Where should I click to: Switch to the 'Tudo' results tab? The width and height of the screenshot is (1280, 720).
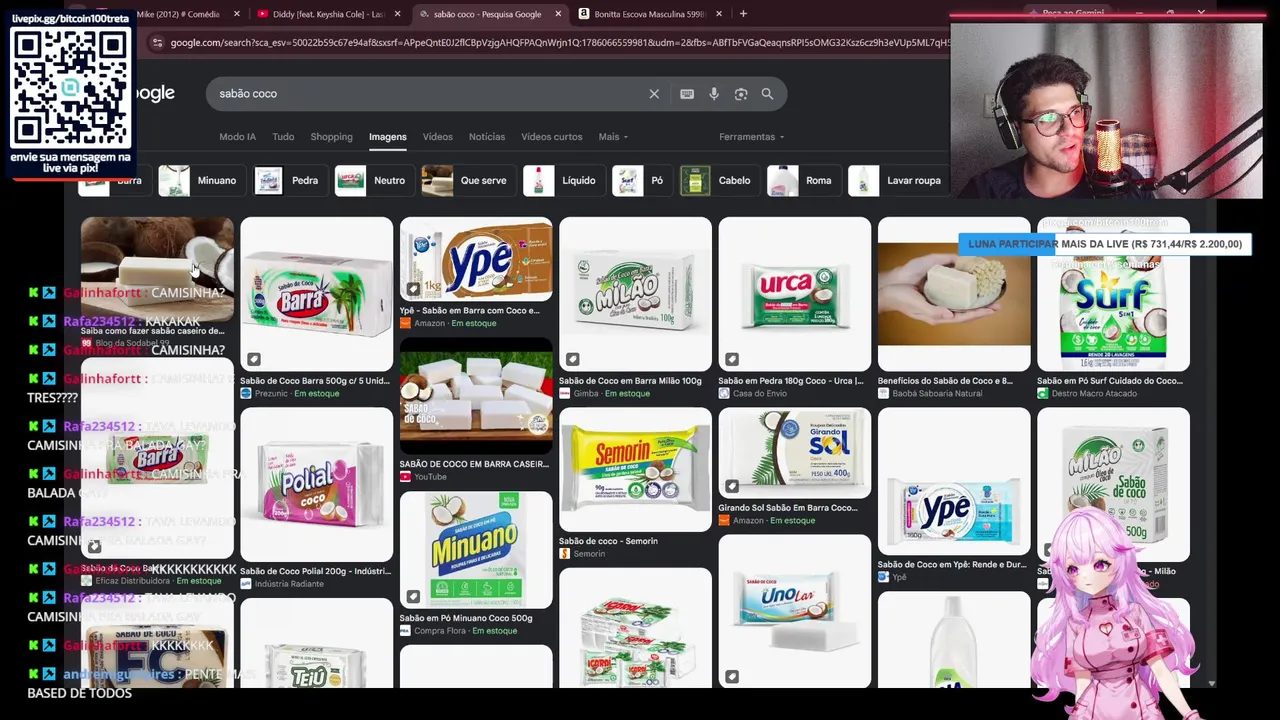(283, 137)
